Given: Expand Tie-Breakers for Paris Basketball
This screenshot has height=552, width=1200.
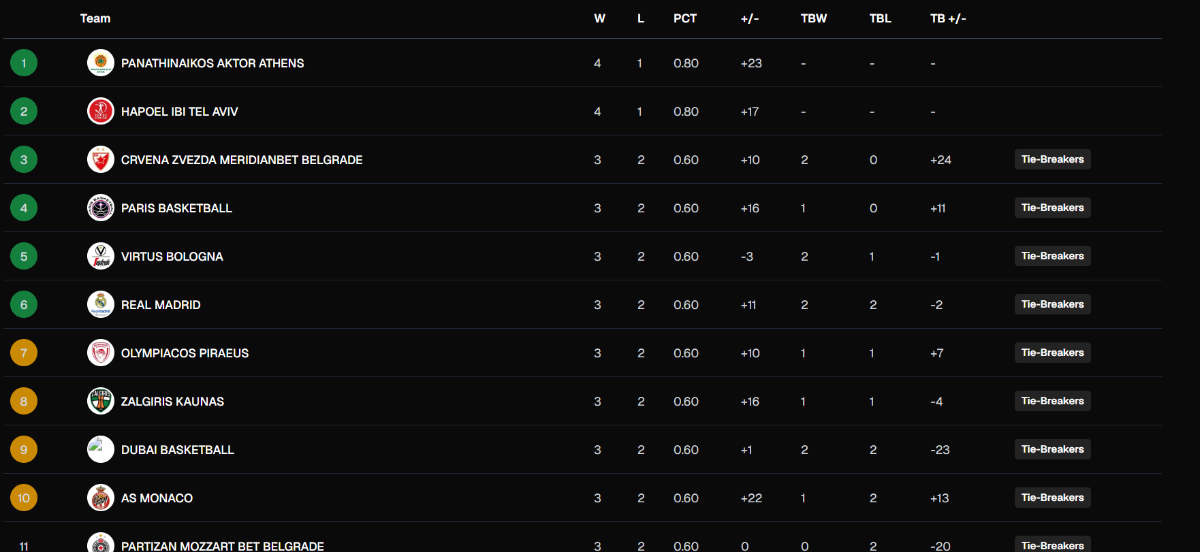Looking at the screenshot, I should [1052, 208].
